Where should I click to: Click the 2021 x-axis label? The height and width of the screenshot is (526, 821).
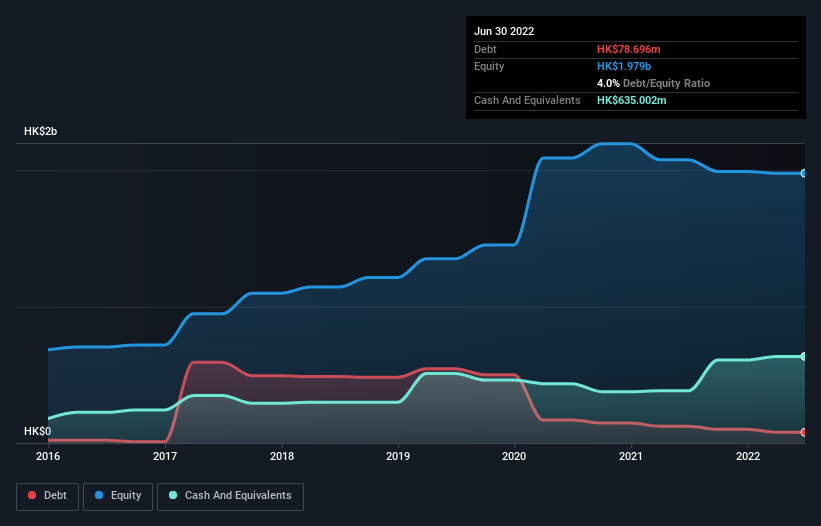(631, 456)
